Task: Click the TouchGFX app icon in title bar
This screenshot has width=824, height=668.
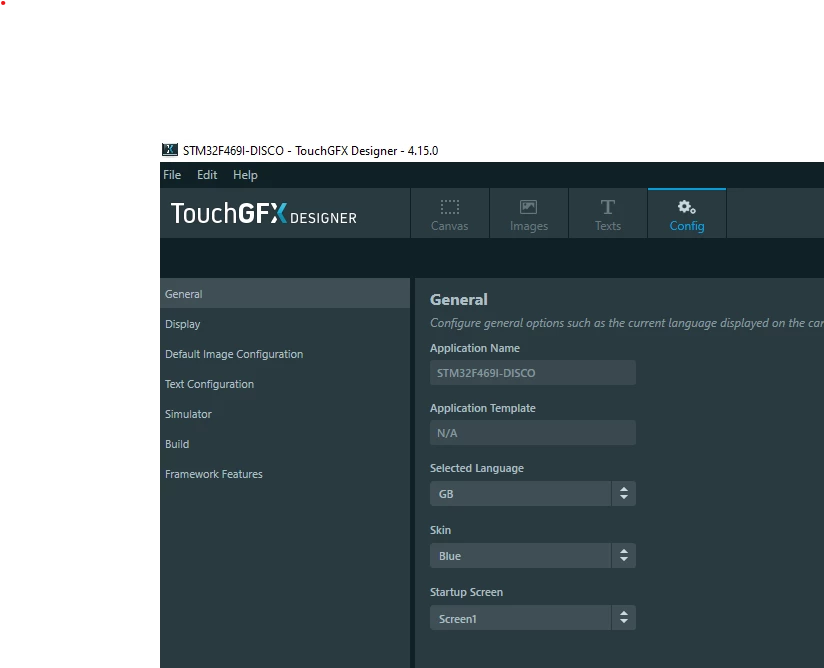Action: 169,150
